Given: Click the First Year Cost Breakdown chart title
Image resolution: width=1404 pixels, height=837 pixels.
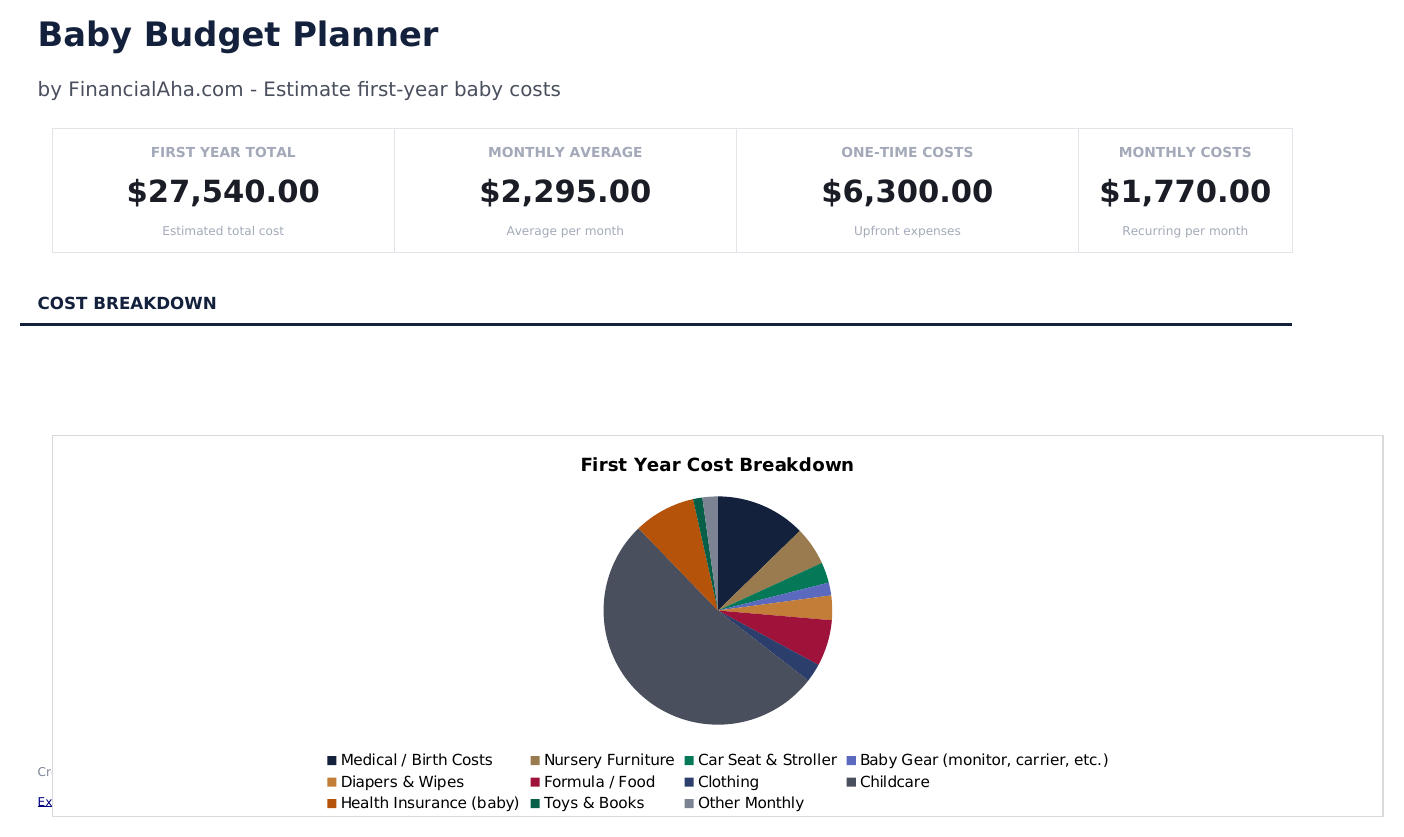Looking at the screenshot, I should (717, 465).
